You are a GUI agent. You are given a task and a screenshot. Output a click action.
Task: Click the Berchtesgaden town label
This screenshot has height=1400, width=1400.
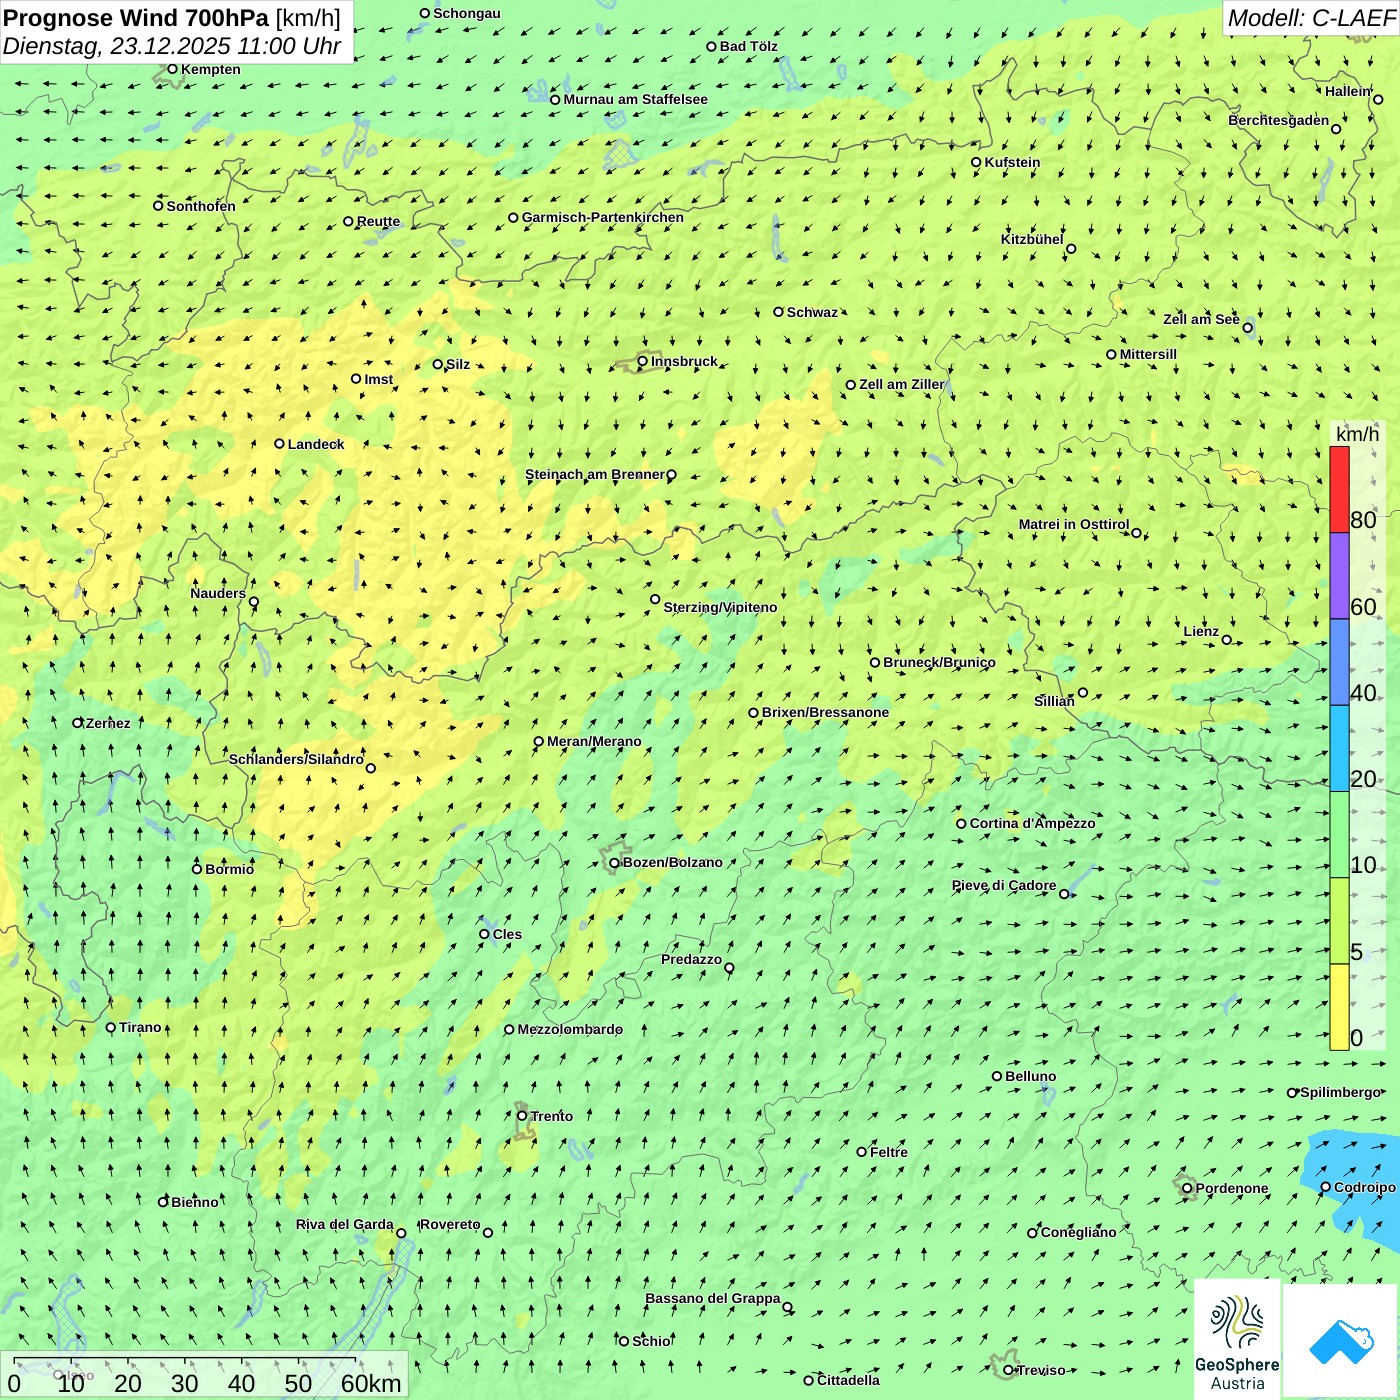[x=1279, y=120]
